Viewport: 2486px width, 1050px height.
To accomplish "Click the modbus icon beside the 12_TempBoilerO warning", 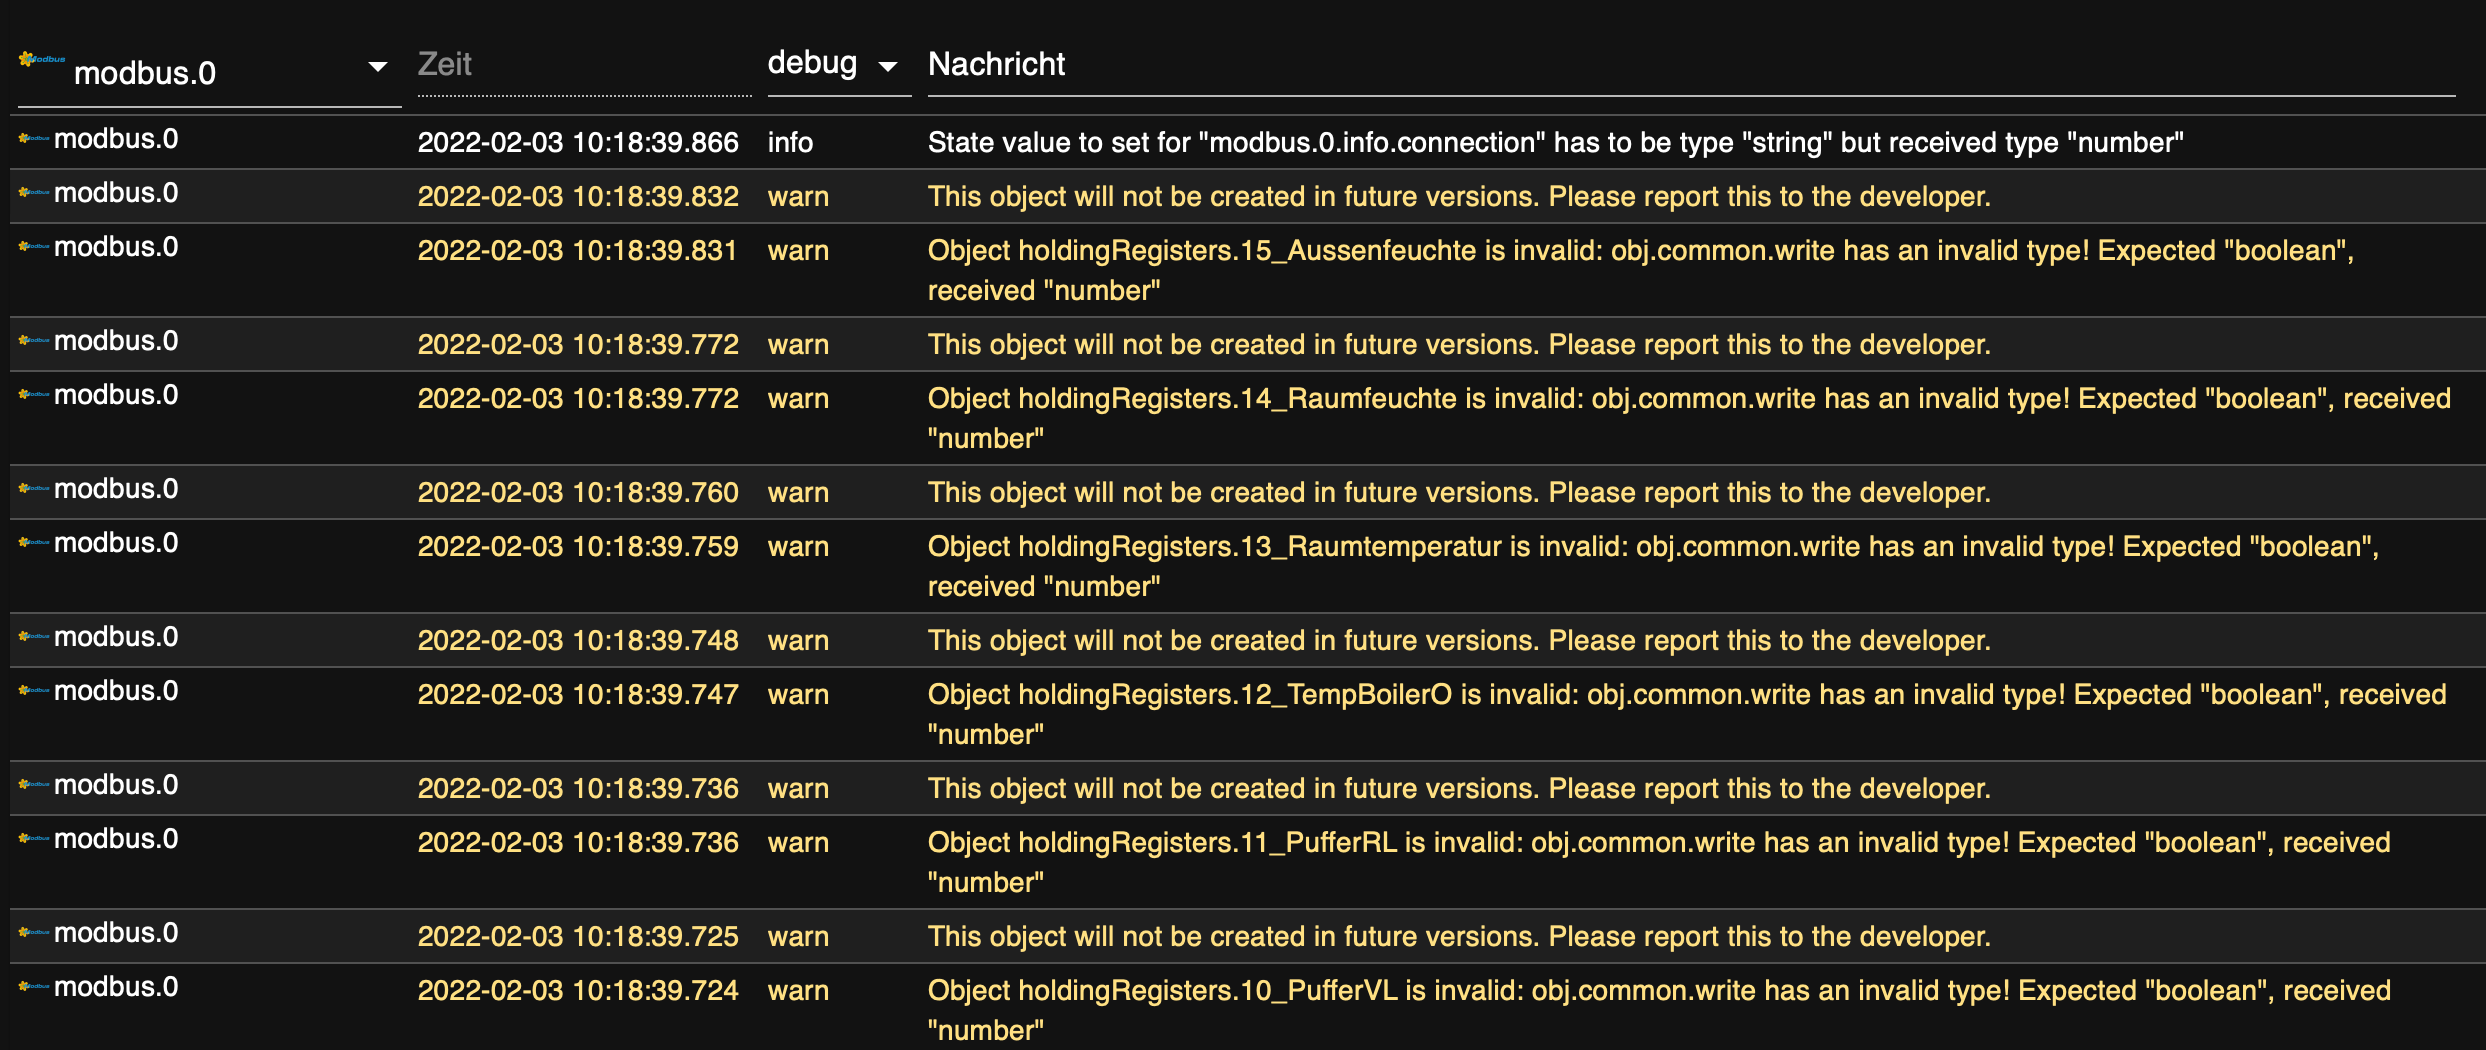I will click(33, 691).
